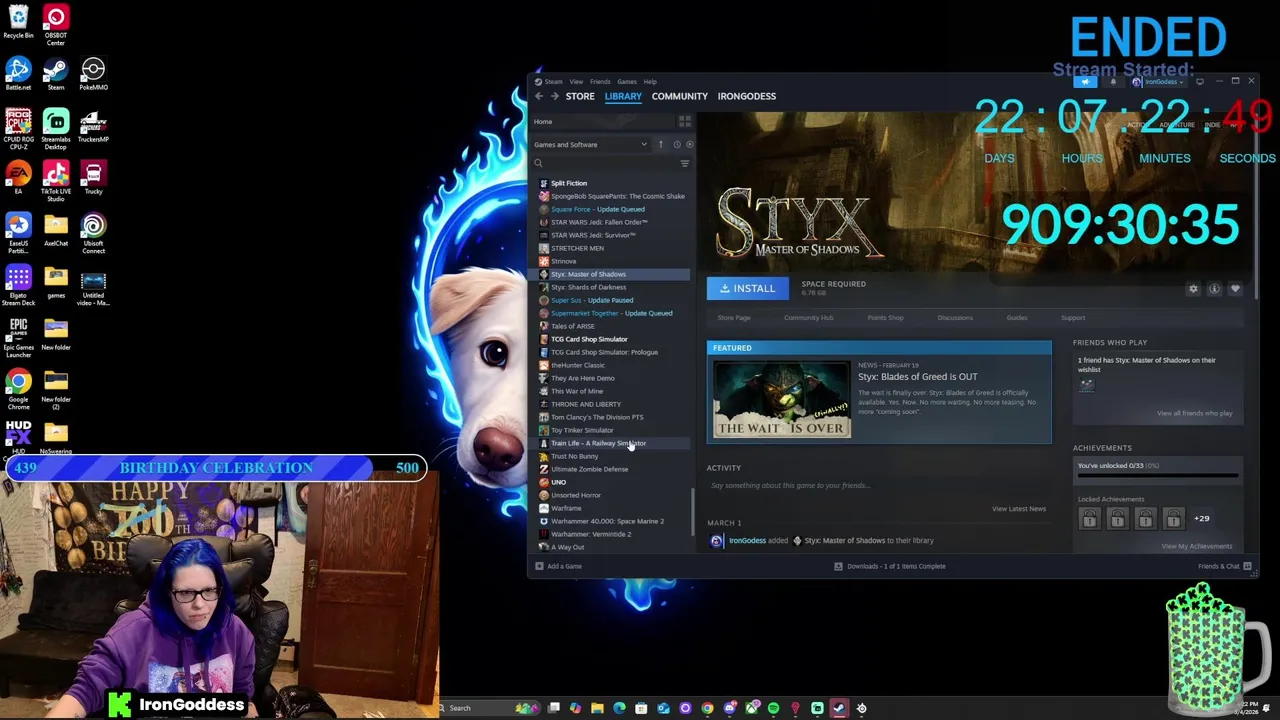The width and height of the screenshot is (1280, 720).
Task: Open game info icon for Styx
Action: tap(1214, 288)
